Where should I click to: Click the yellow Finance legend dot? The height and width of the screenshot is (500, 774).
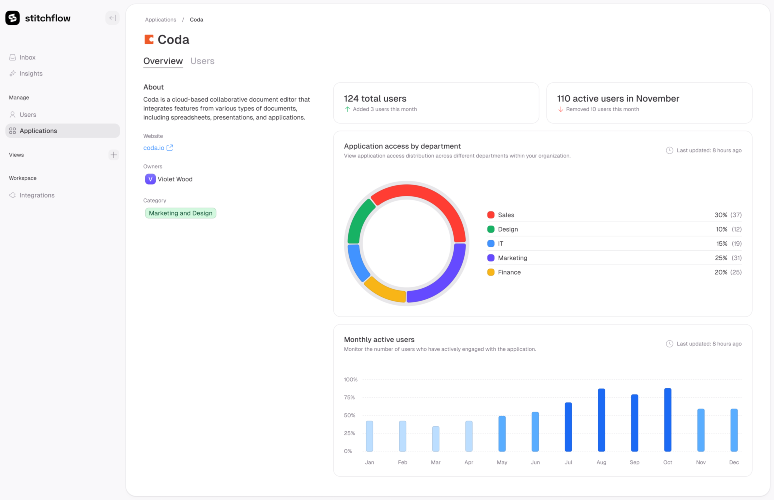coord(491,272)
